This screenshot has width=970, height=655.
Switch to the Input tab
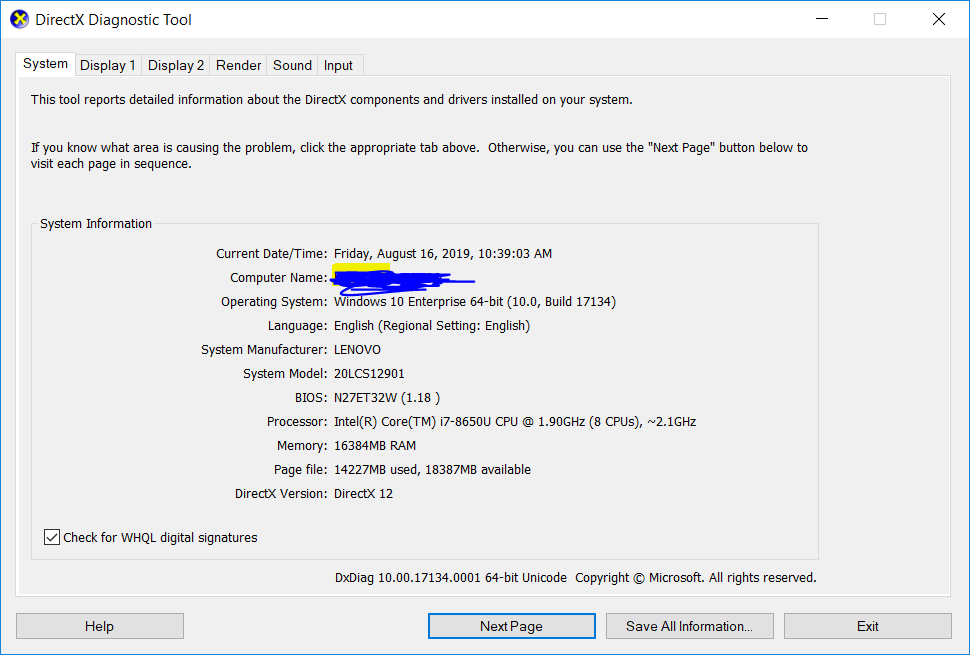click(x=338, y=66)
